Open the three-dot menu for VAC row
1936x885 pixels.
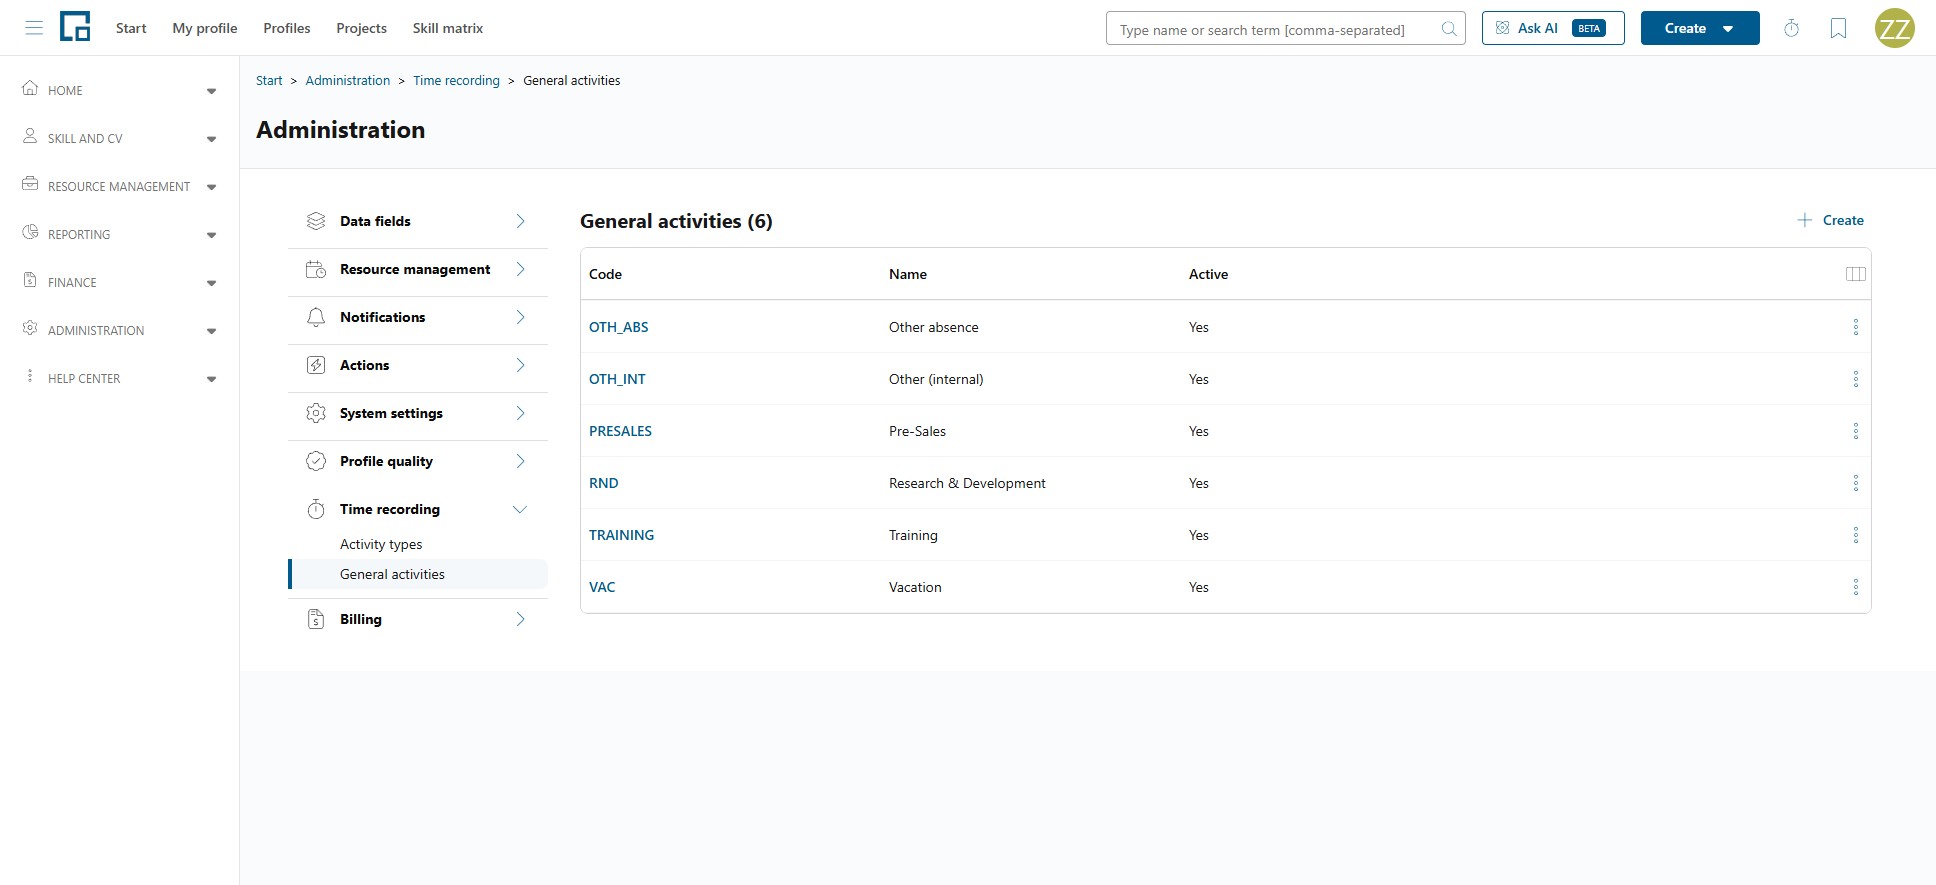pyautogui.click(x=1856, y=587)
